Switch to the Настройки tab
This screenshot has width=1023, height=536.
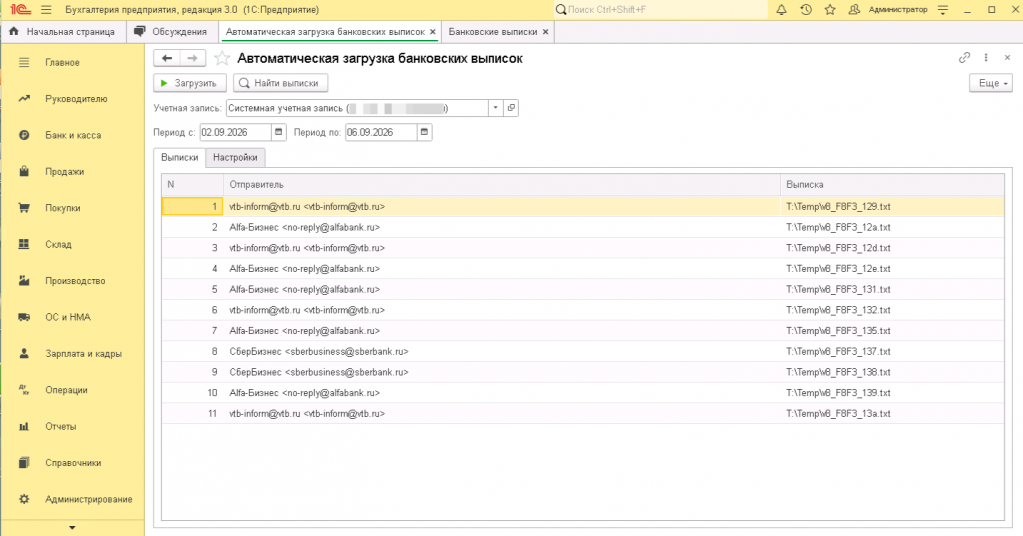[x=235, y=157]
